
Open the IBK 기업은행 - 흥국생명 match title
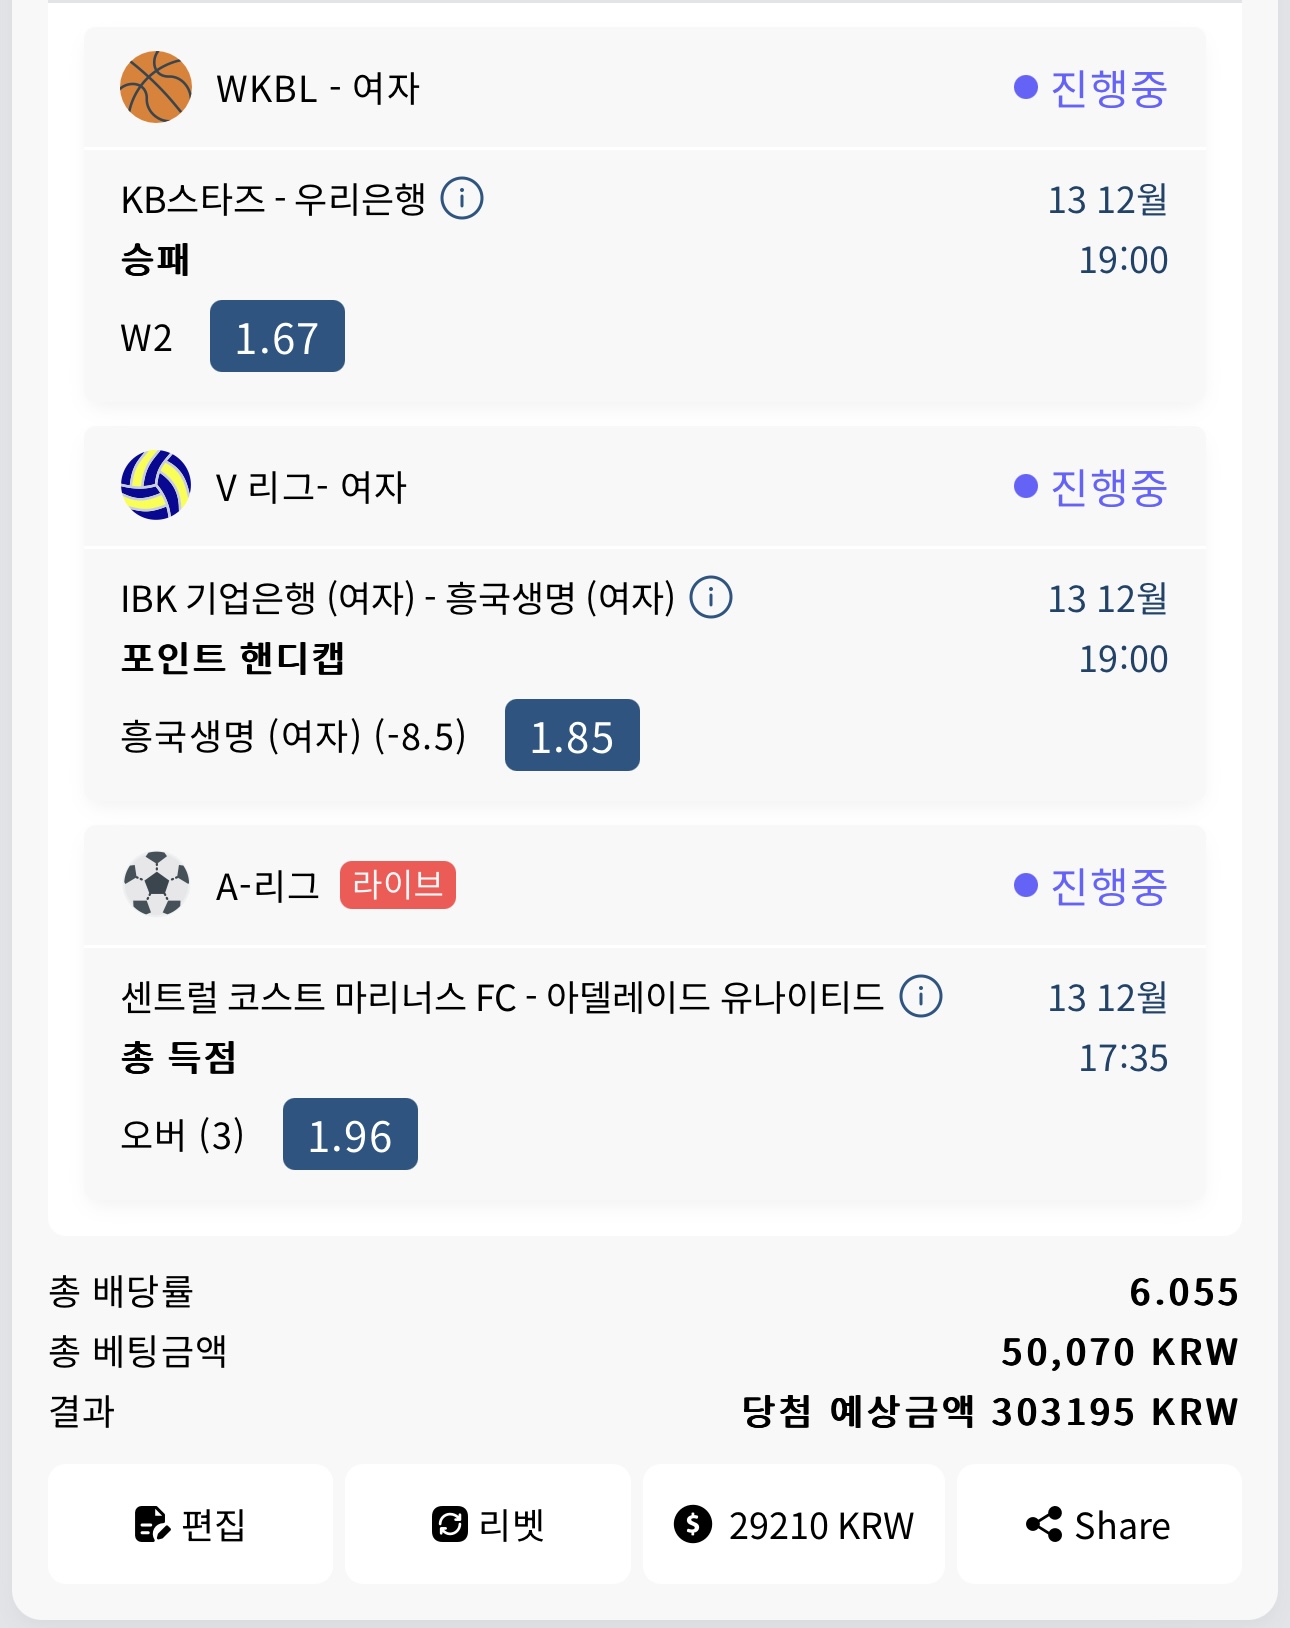click(397, 598)
